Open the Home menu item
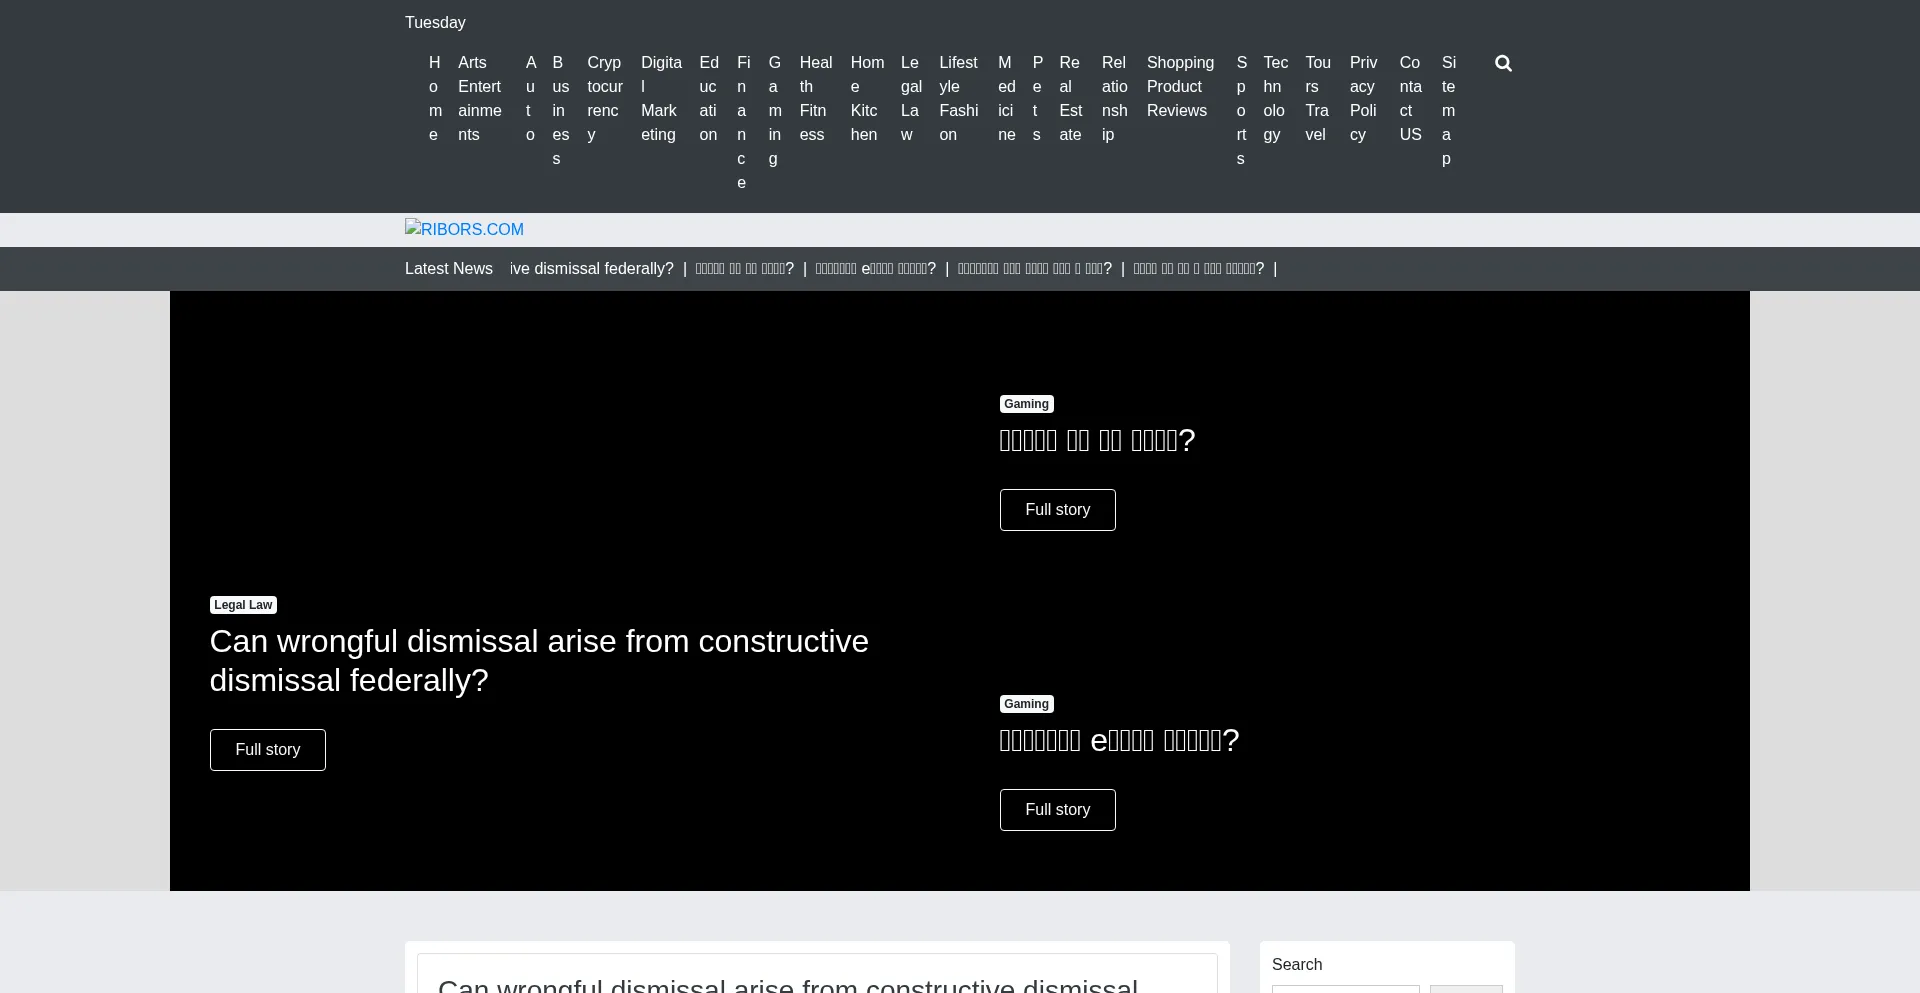Screen dimensions: 1920x993 click(x=435, y=98)
